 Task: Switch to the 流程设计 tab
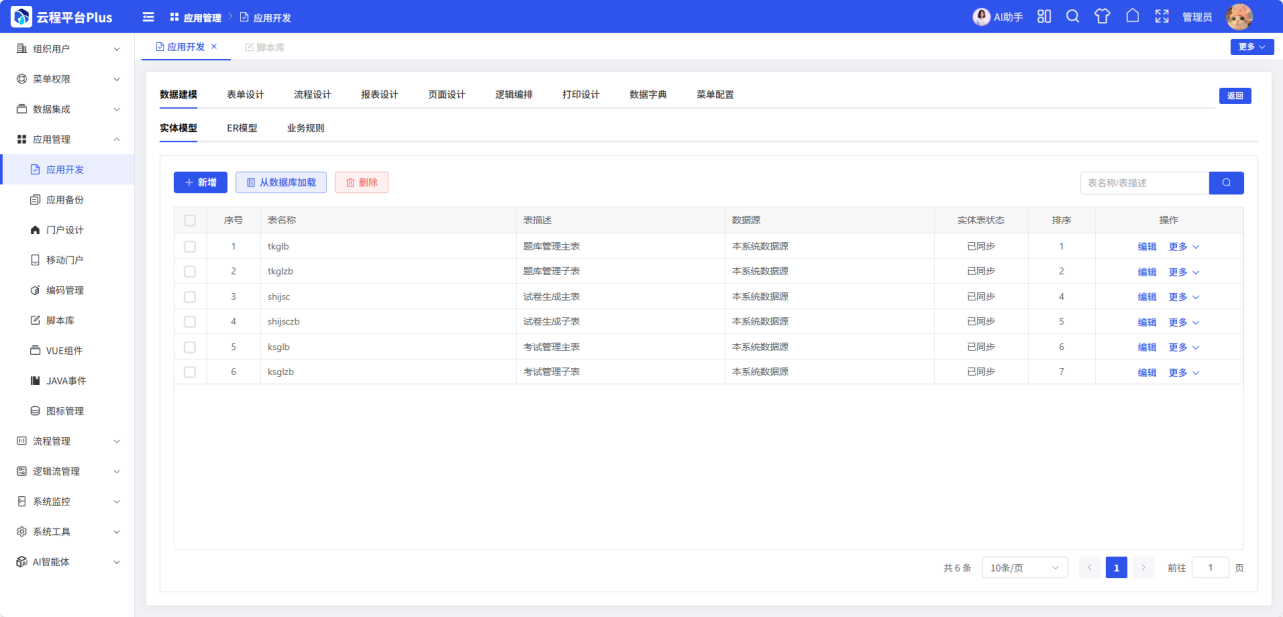312,95
